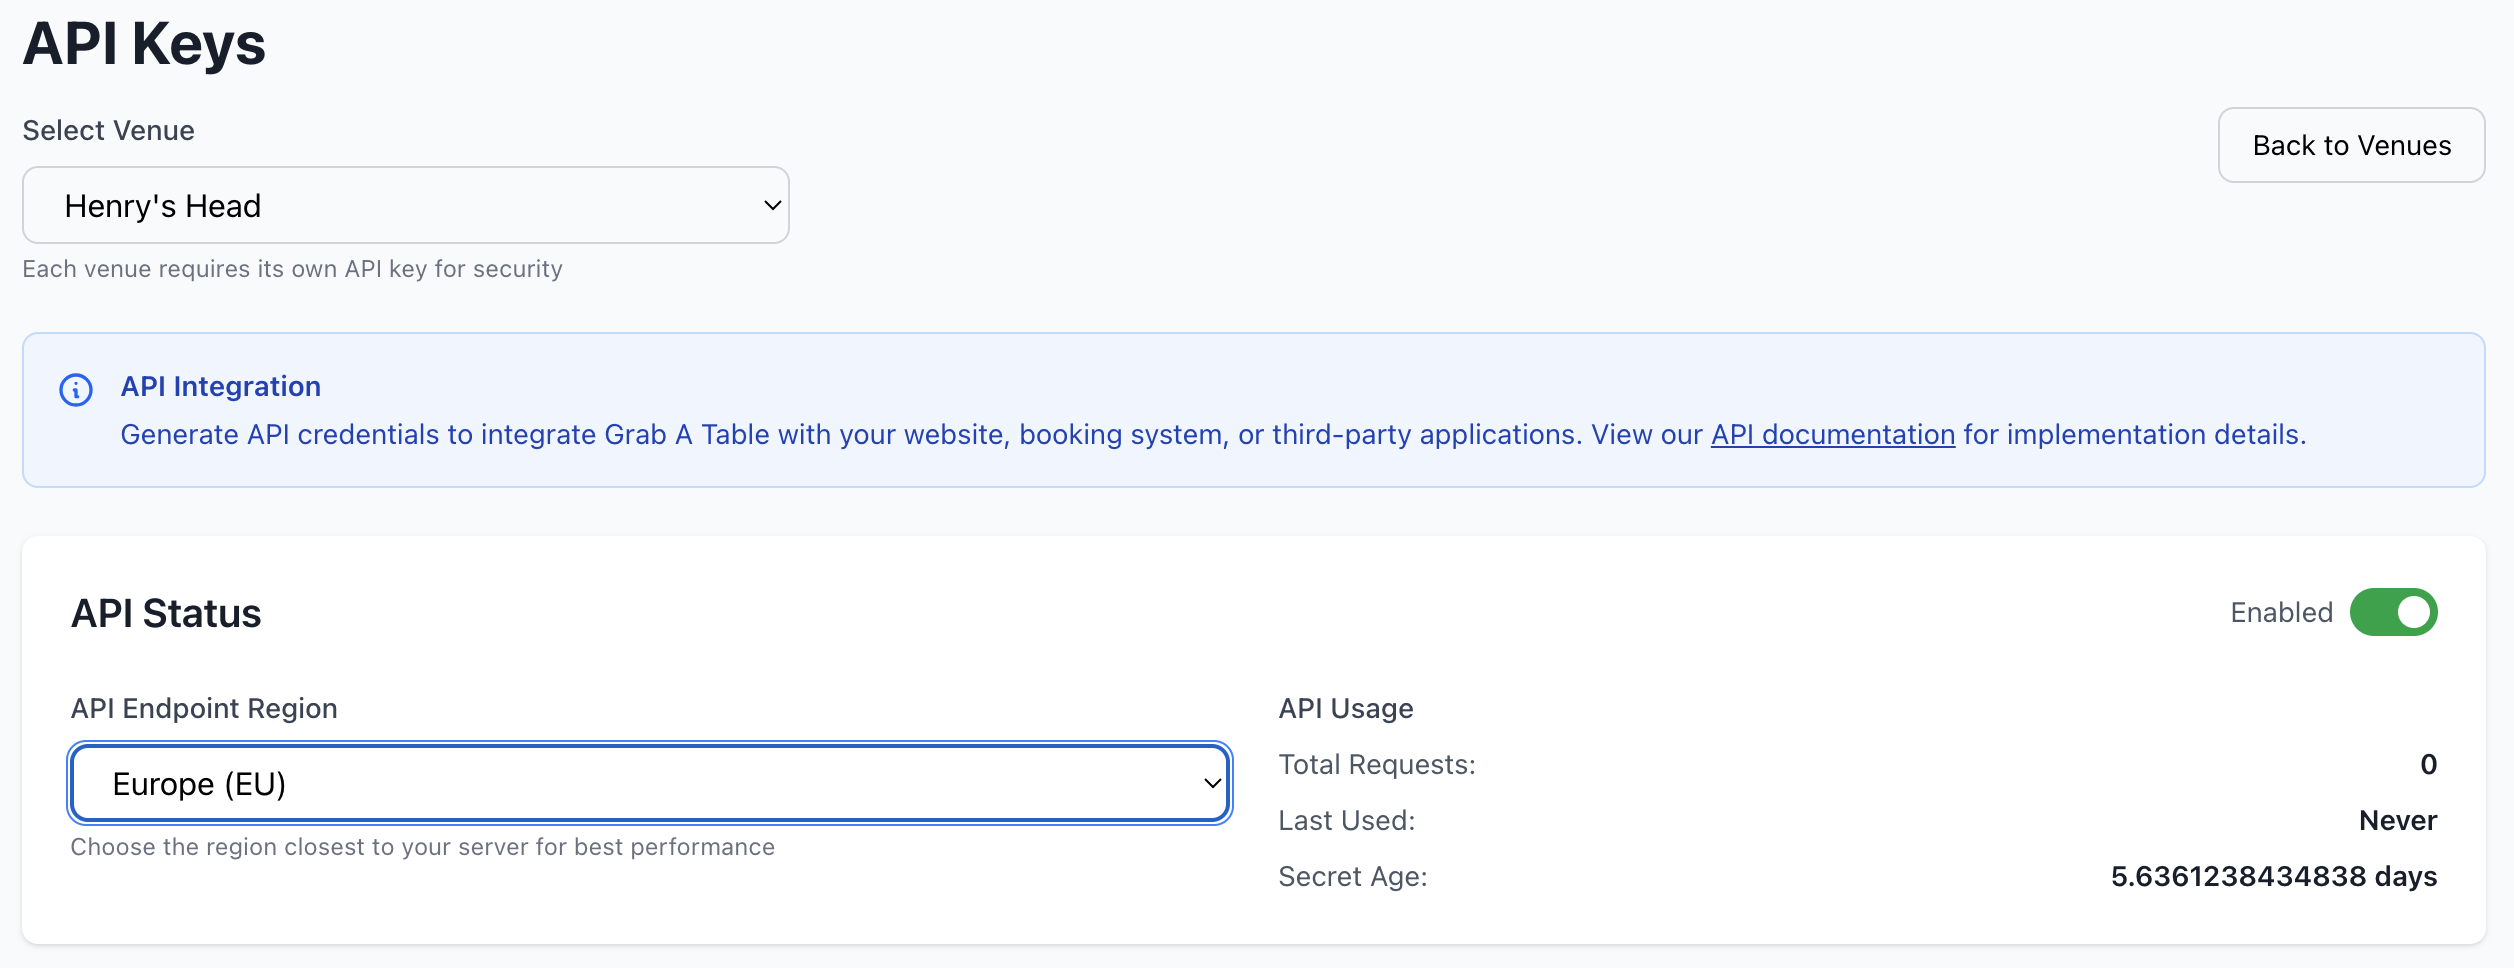
Task: Click the API Keys page heading
Action: 144,44
